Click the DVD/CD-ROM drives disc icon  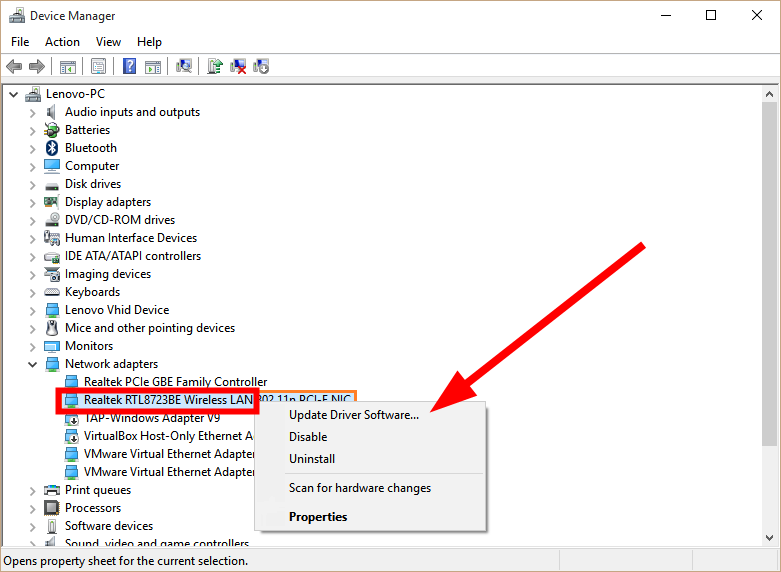click(52, 220)
